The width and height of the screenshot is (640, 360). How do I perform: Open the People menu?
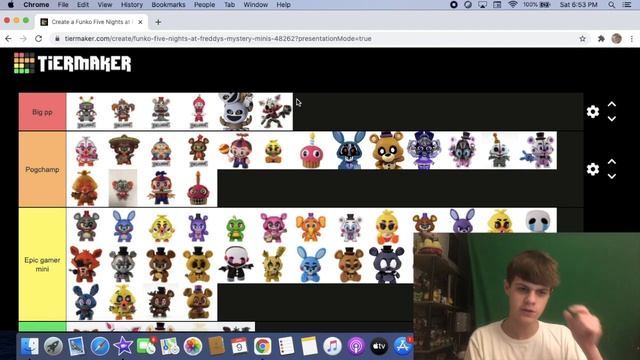(x=204, y=4)
